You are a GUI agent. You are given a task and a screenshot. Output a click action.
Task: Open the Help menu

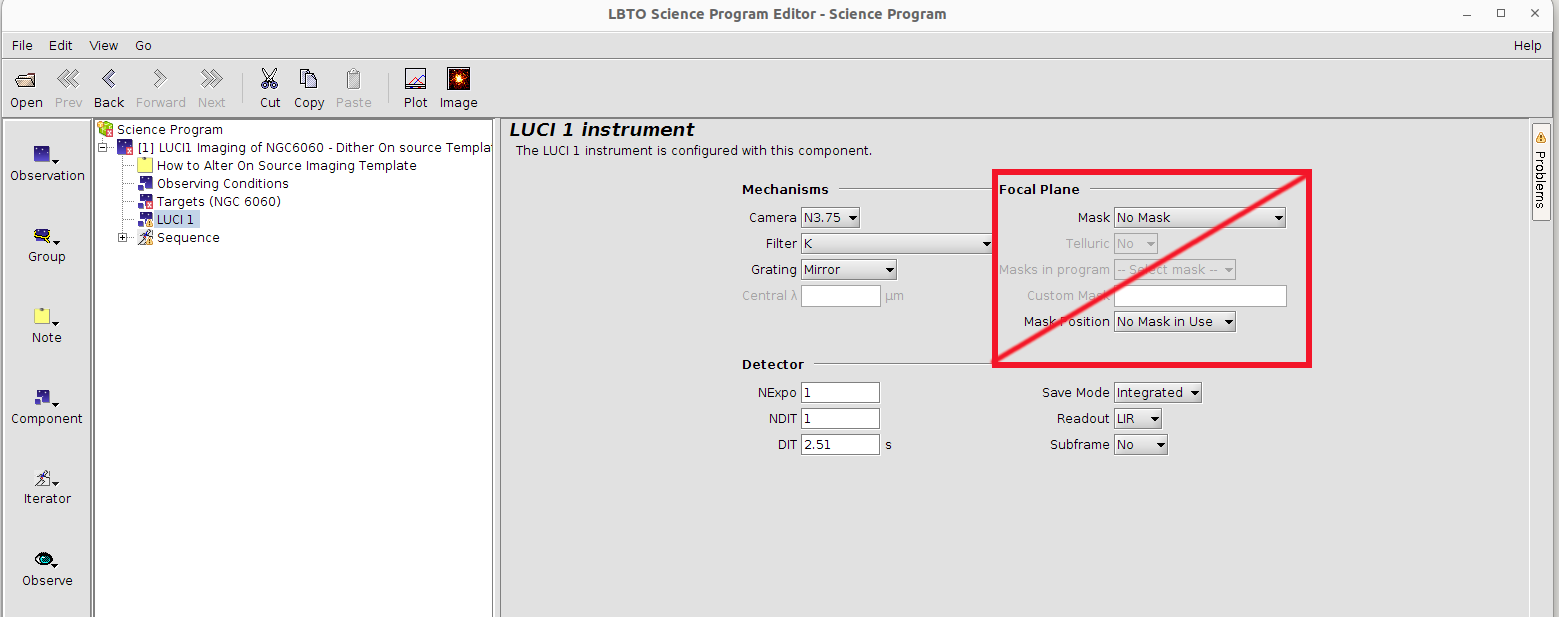(x=1527, y=45)
